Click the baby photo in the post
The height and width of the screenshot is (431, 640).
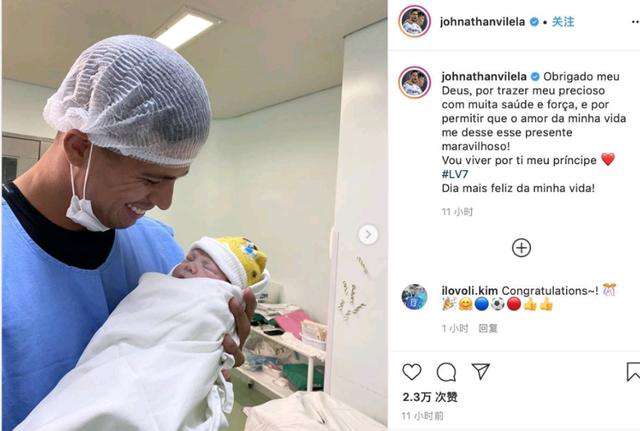(194, 216)
